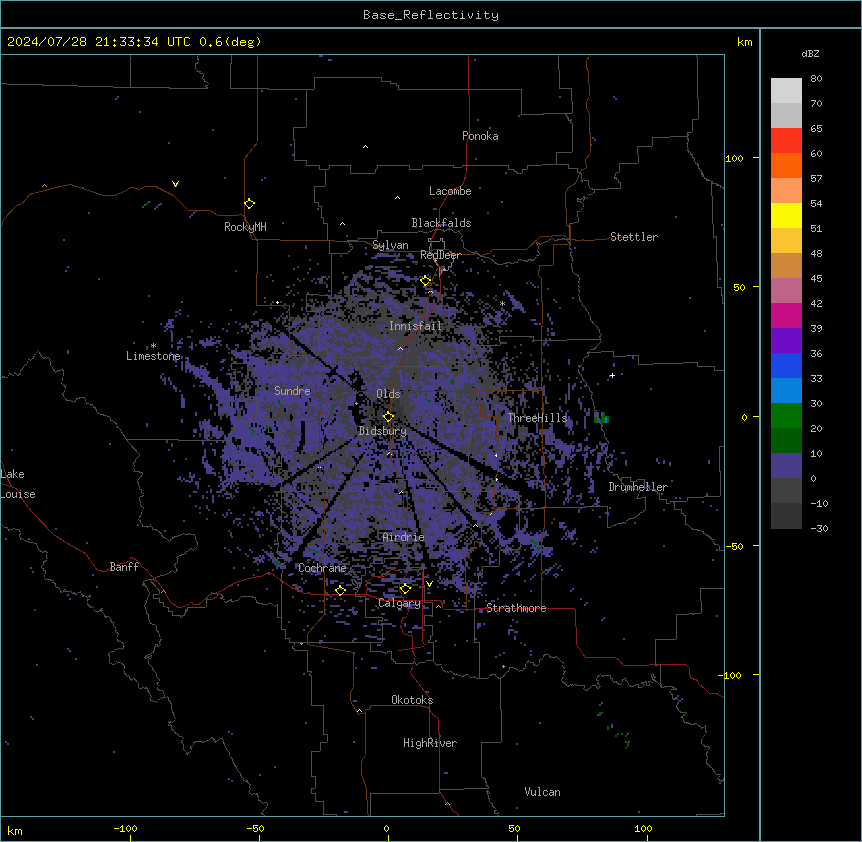Click the RedDeer city label
The image size is (862, 842).
pos(440,255)
